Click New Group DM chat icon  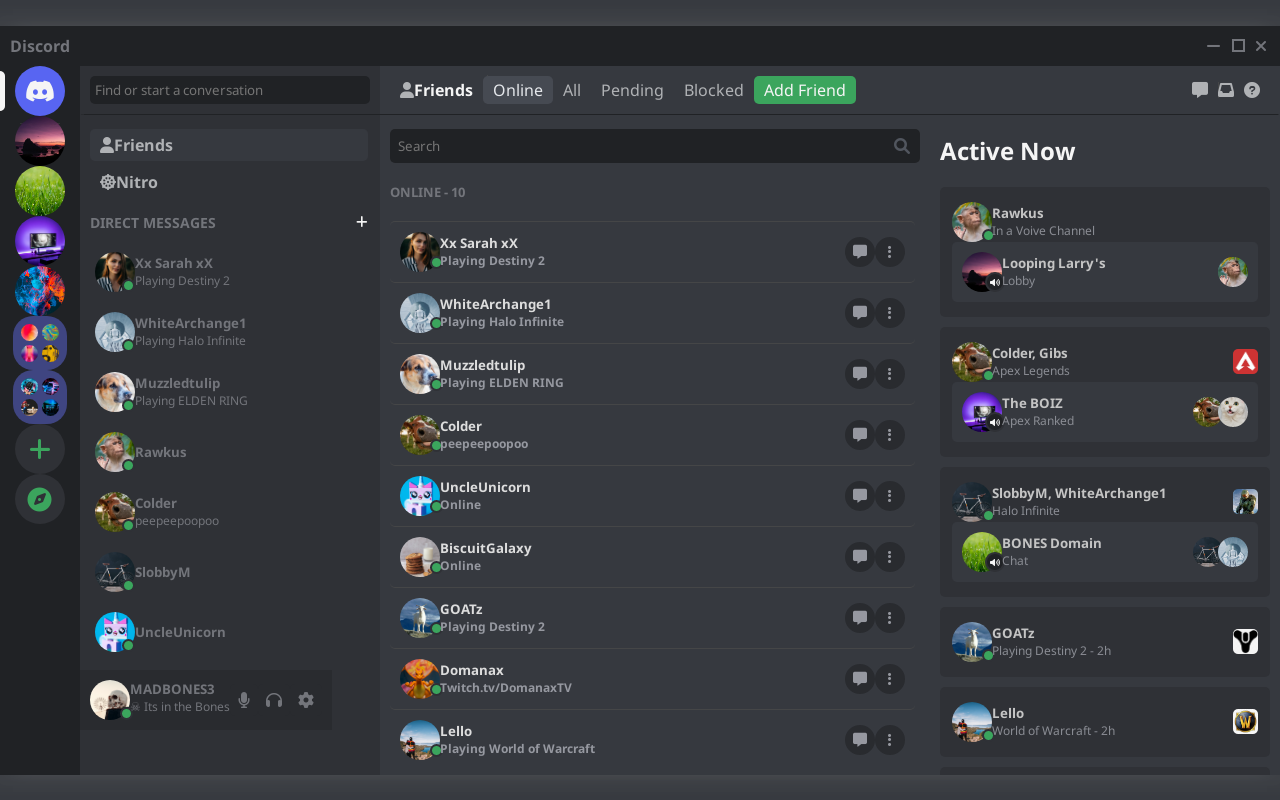(1200, 90)
